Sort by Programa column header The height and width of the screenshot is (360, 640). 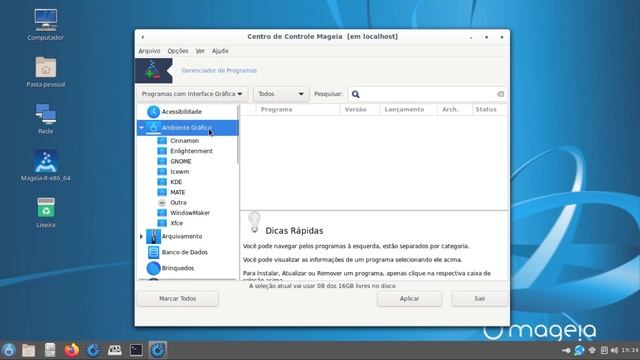tap(298, 109)
